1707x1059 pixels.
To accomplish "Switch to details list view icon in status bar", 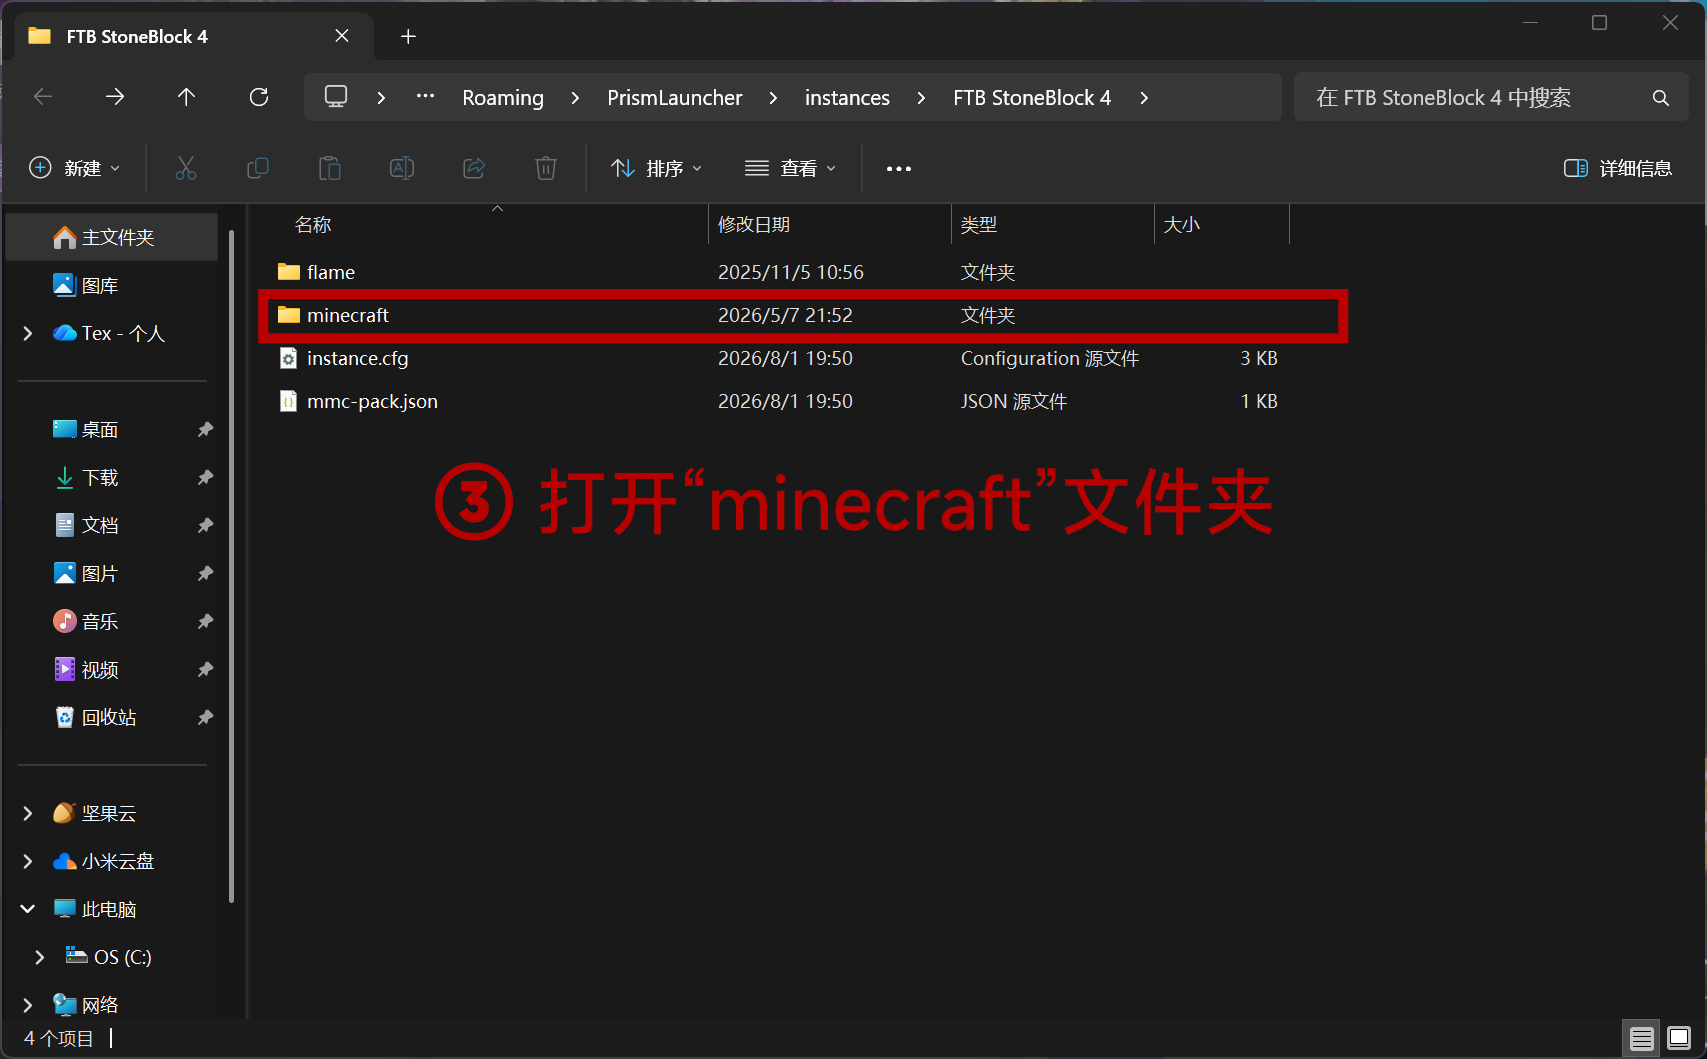I will coord(1642,1039).
